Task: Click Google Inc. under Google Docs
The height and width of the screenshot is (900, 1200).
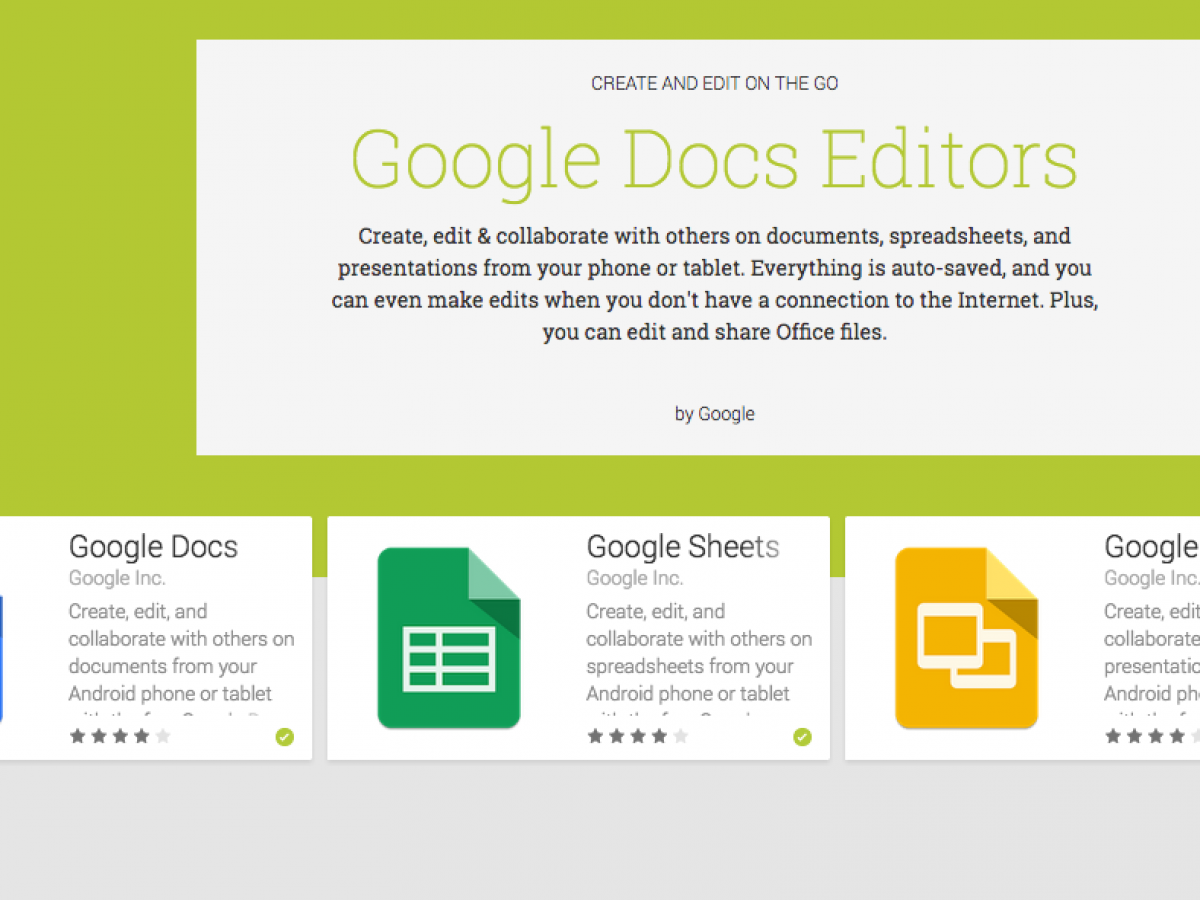Action: pos(117,578)
